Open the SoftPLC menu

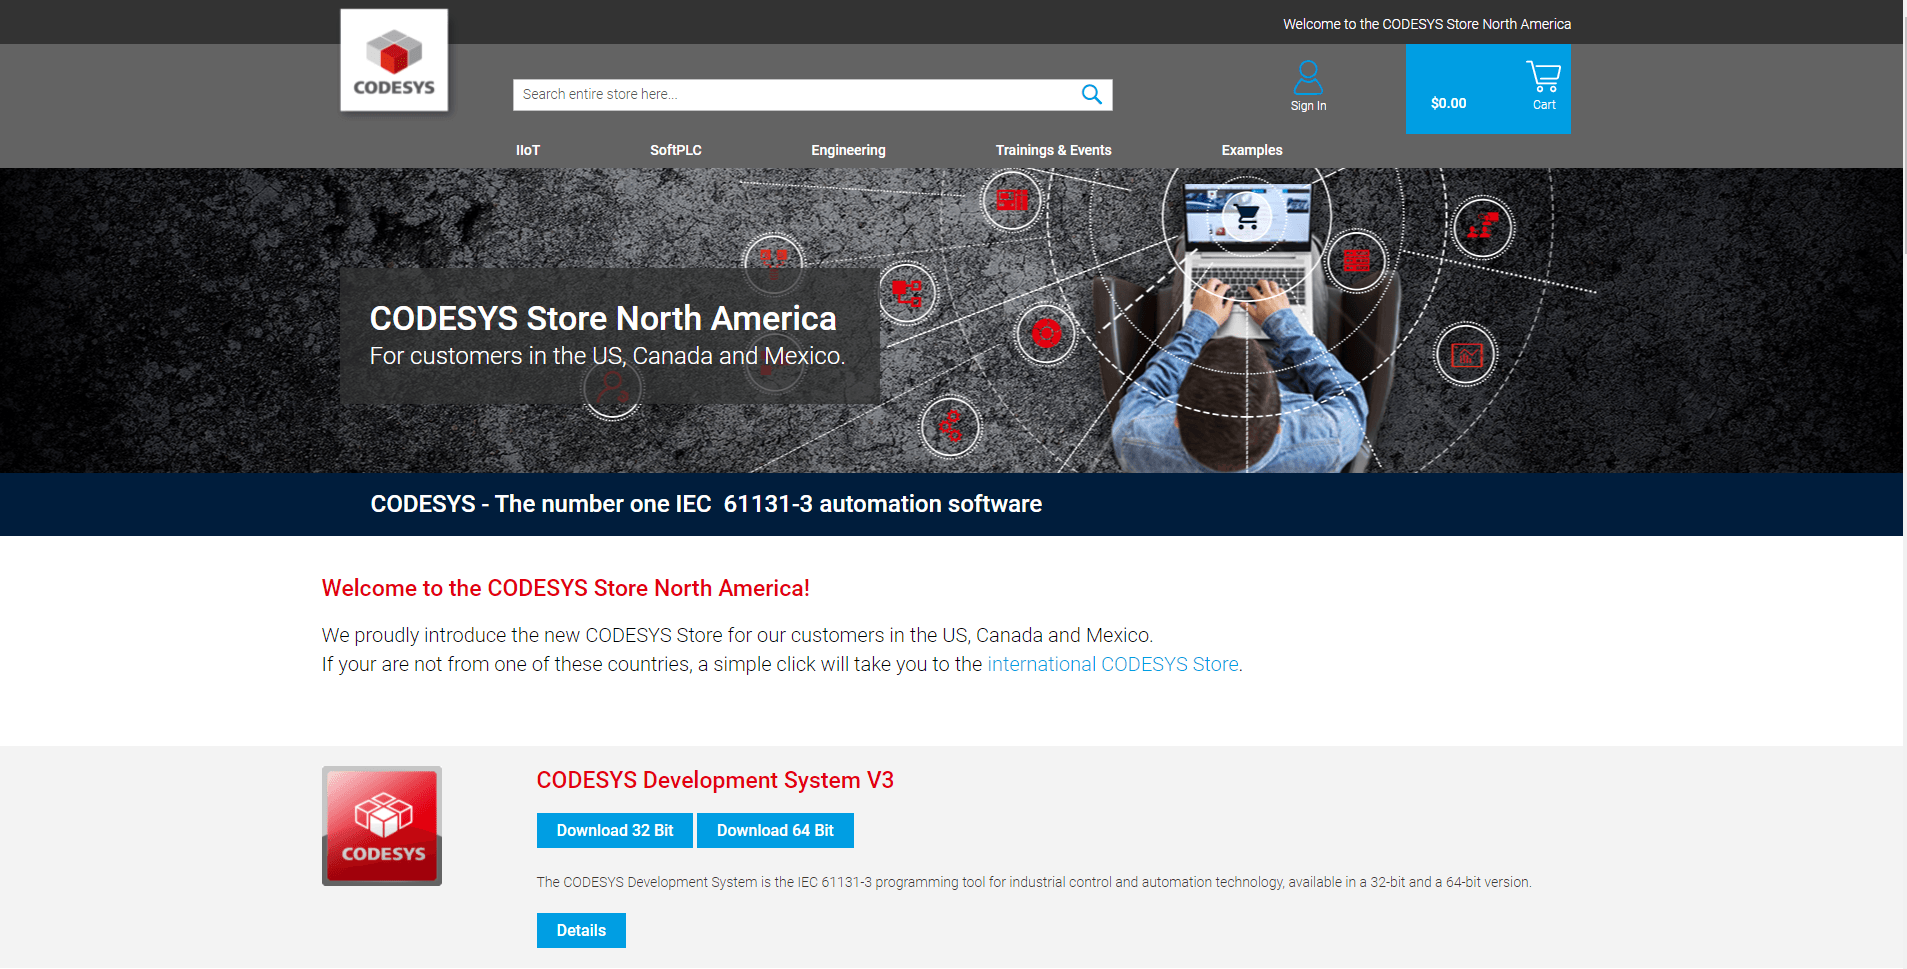click(x=676, y=150)
